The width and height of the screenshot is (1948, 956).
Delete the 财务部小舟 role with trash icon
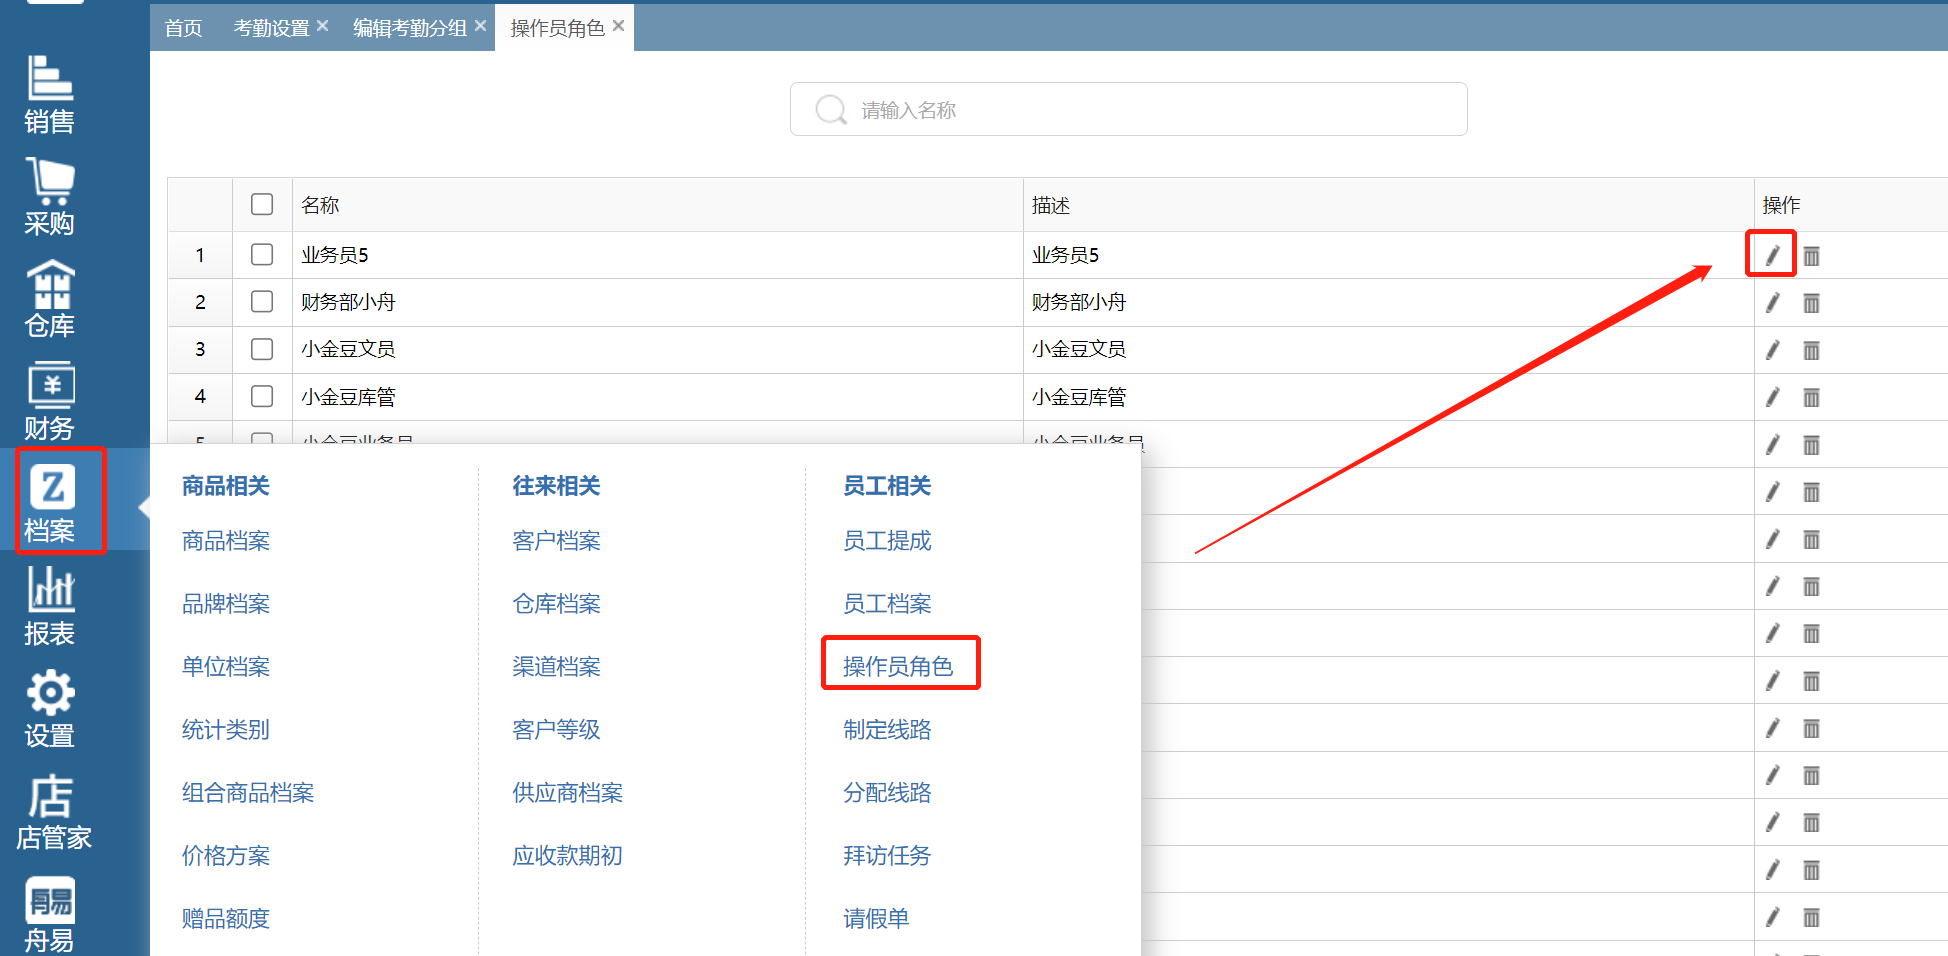pyautogui.click(x=1811, y=303)
